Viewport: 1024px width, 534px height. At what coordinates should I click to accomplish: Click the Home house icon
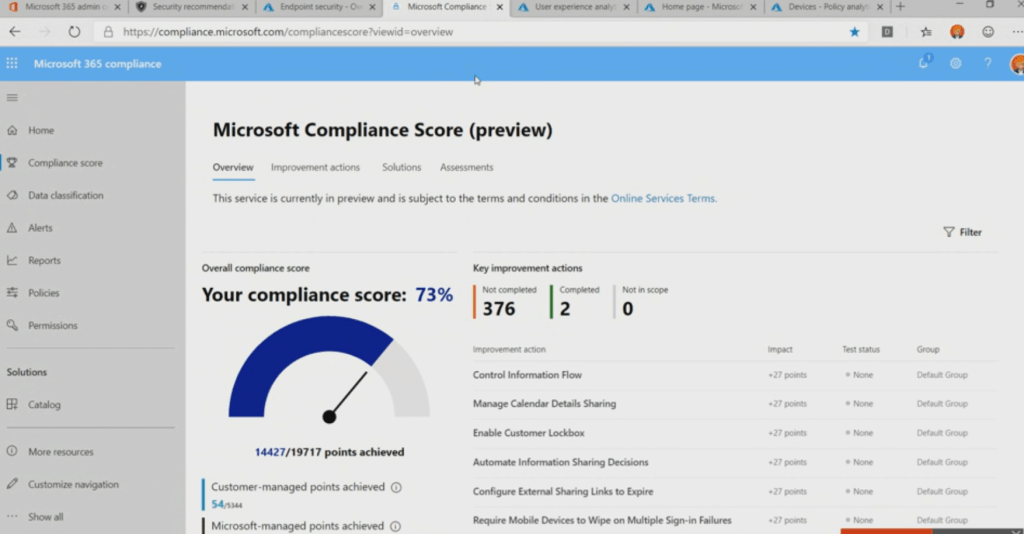click(x=12, y=130)
